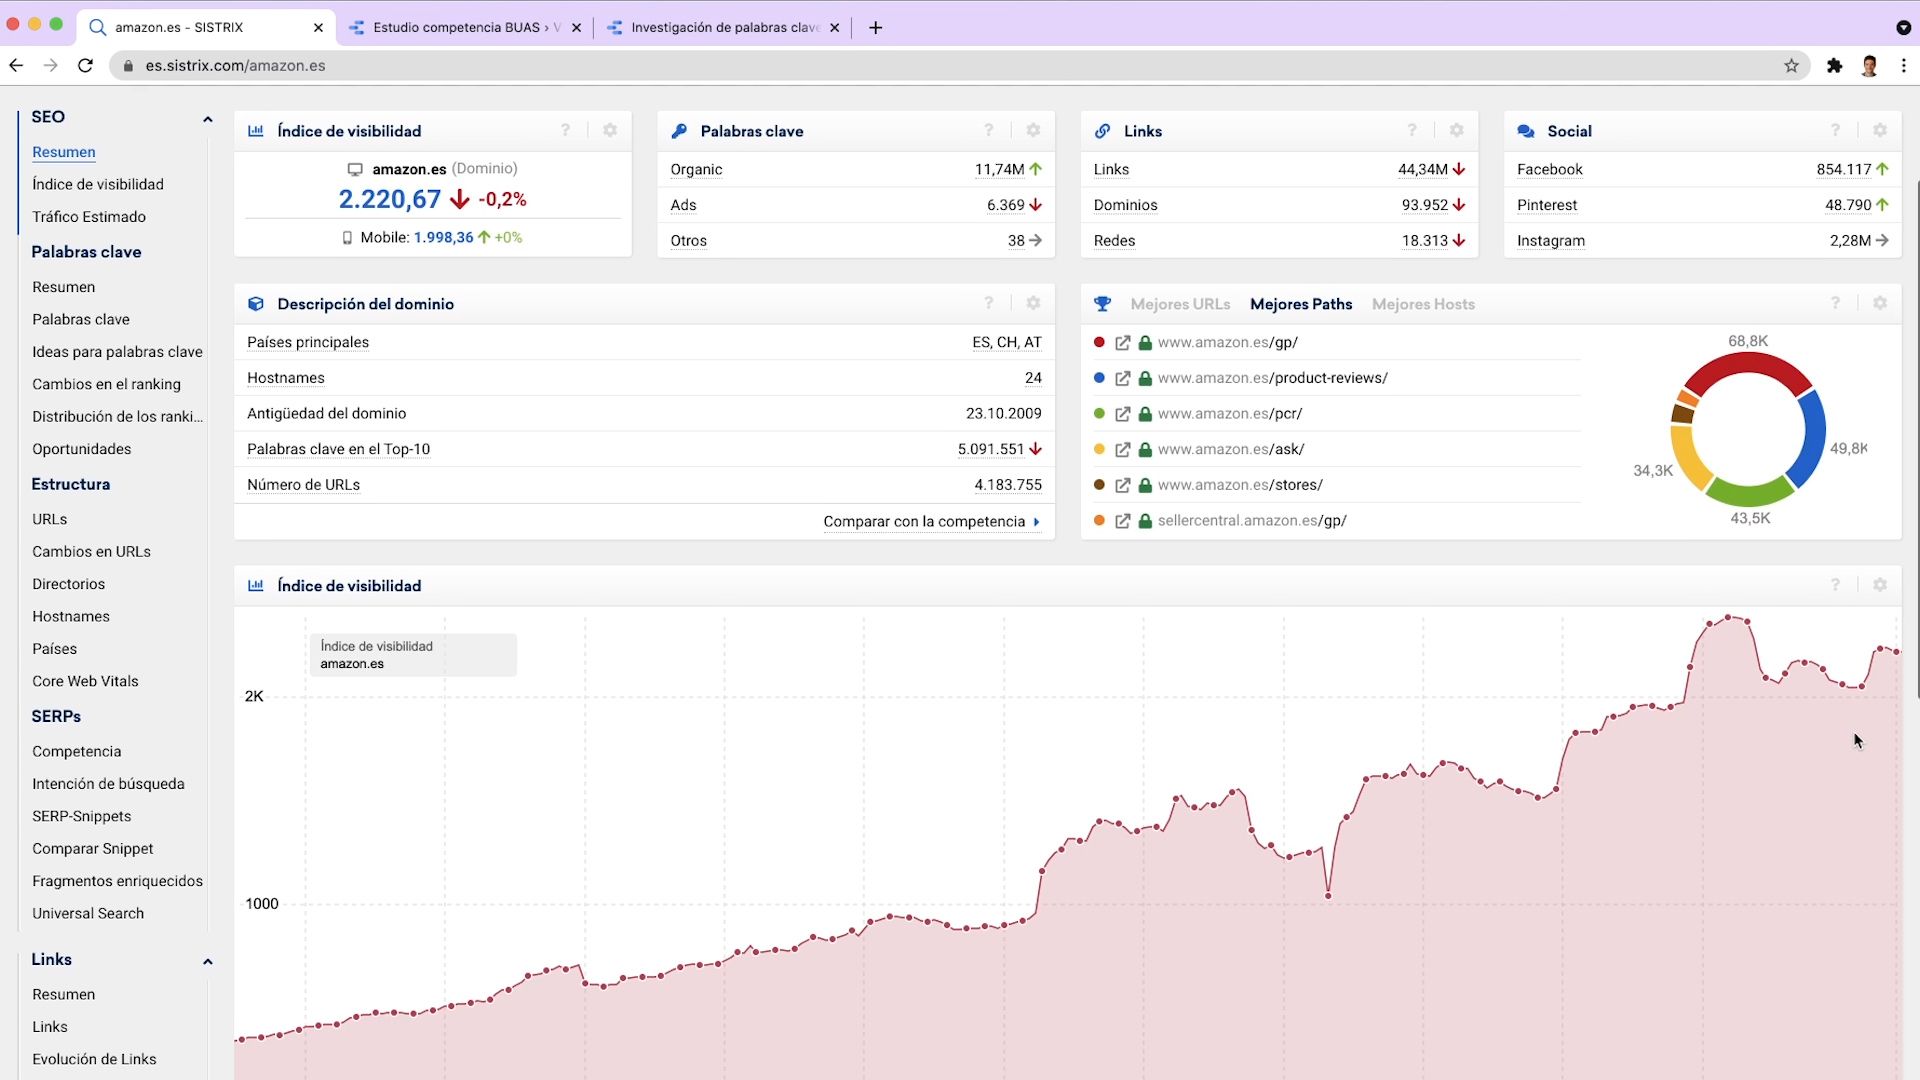
Task: Open external link icon for /stores/ path
Action: click(x=1123, y=485)
